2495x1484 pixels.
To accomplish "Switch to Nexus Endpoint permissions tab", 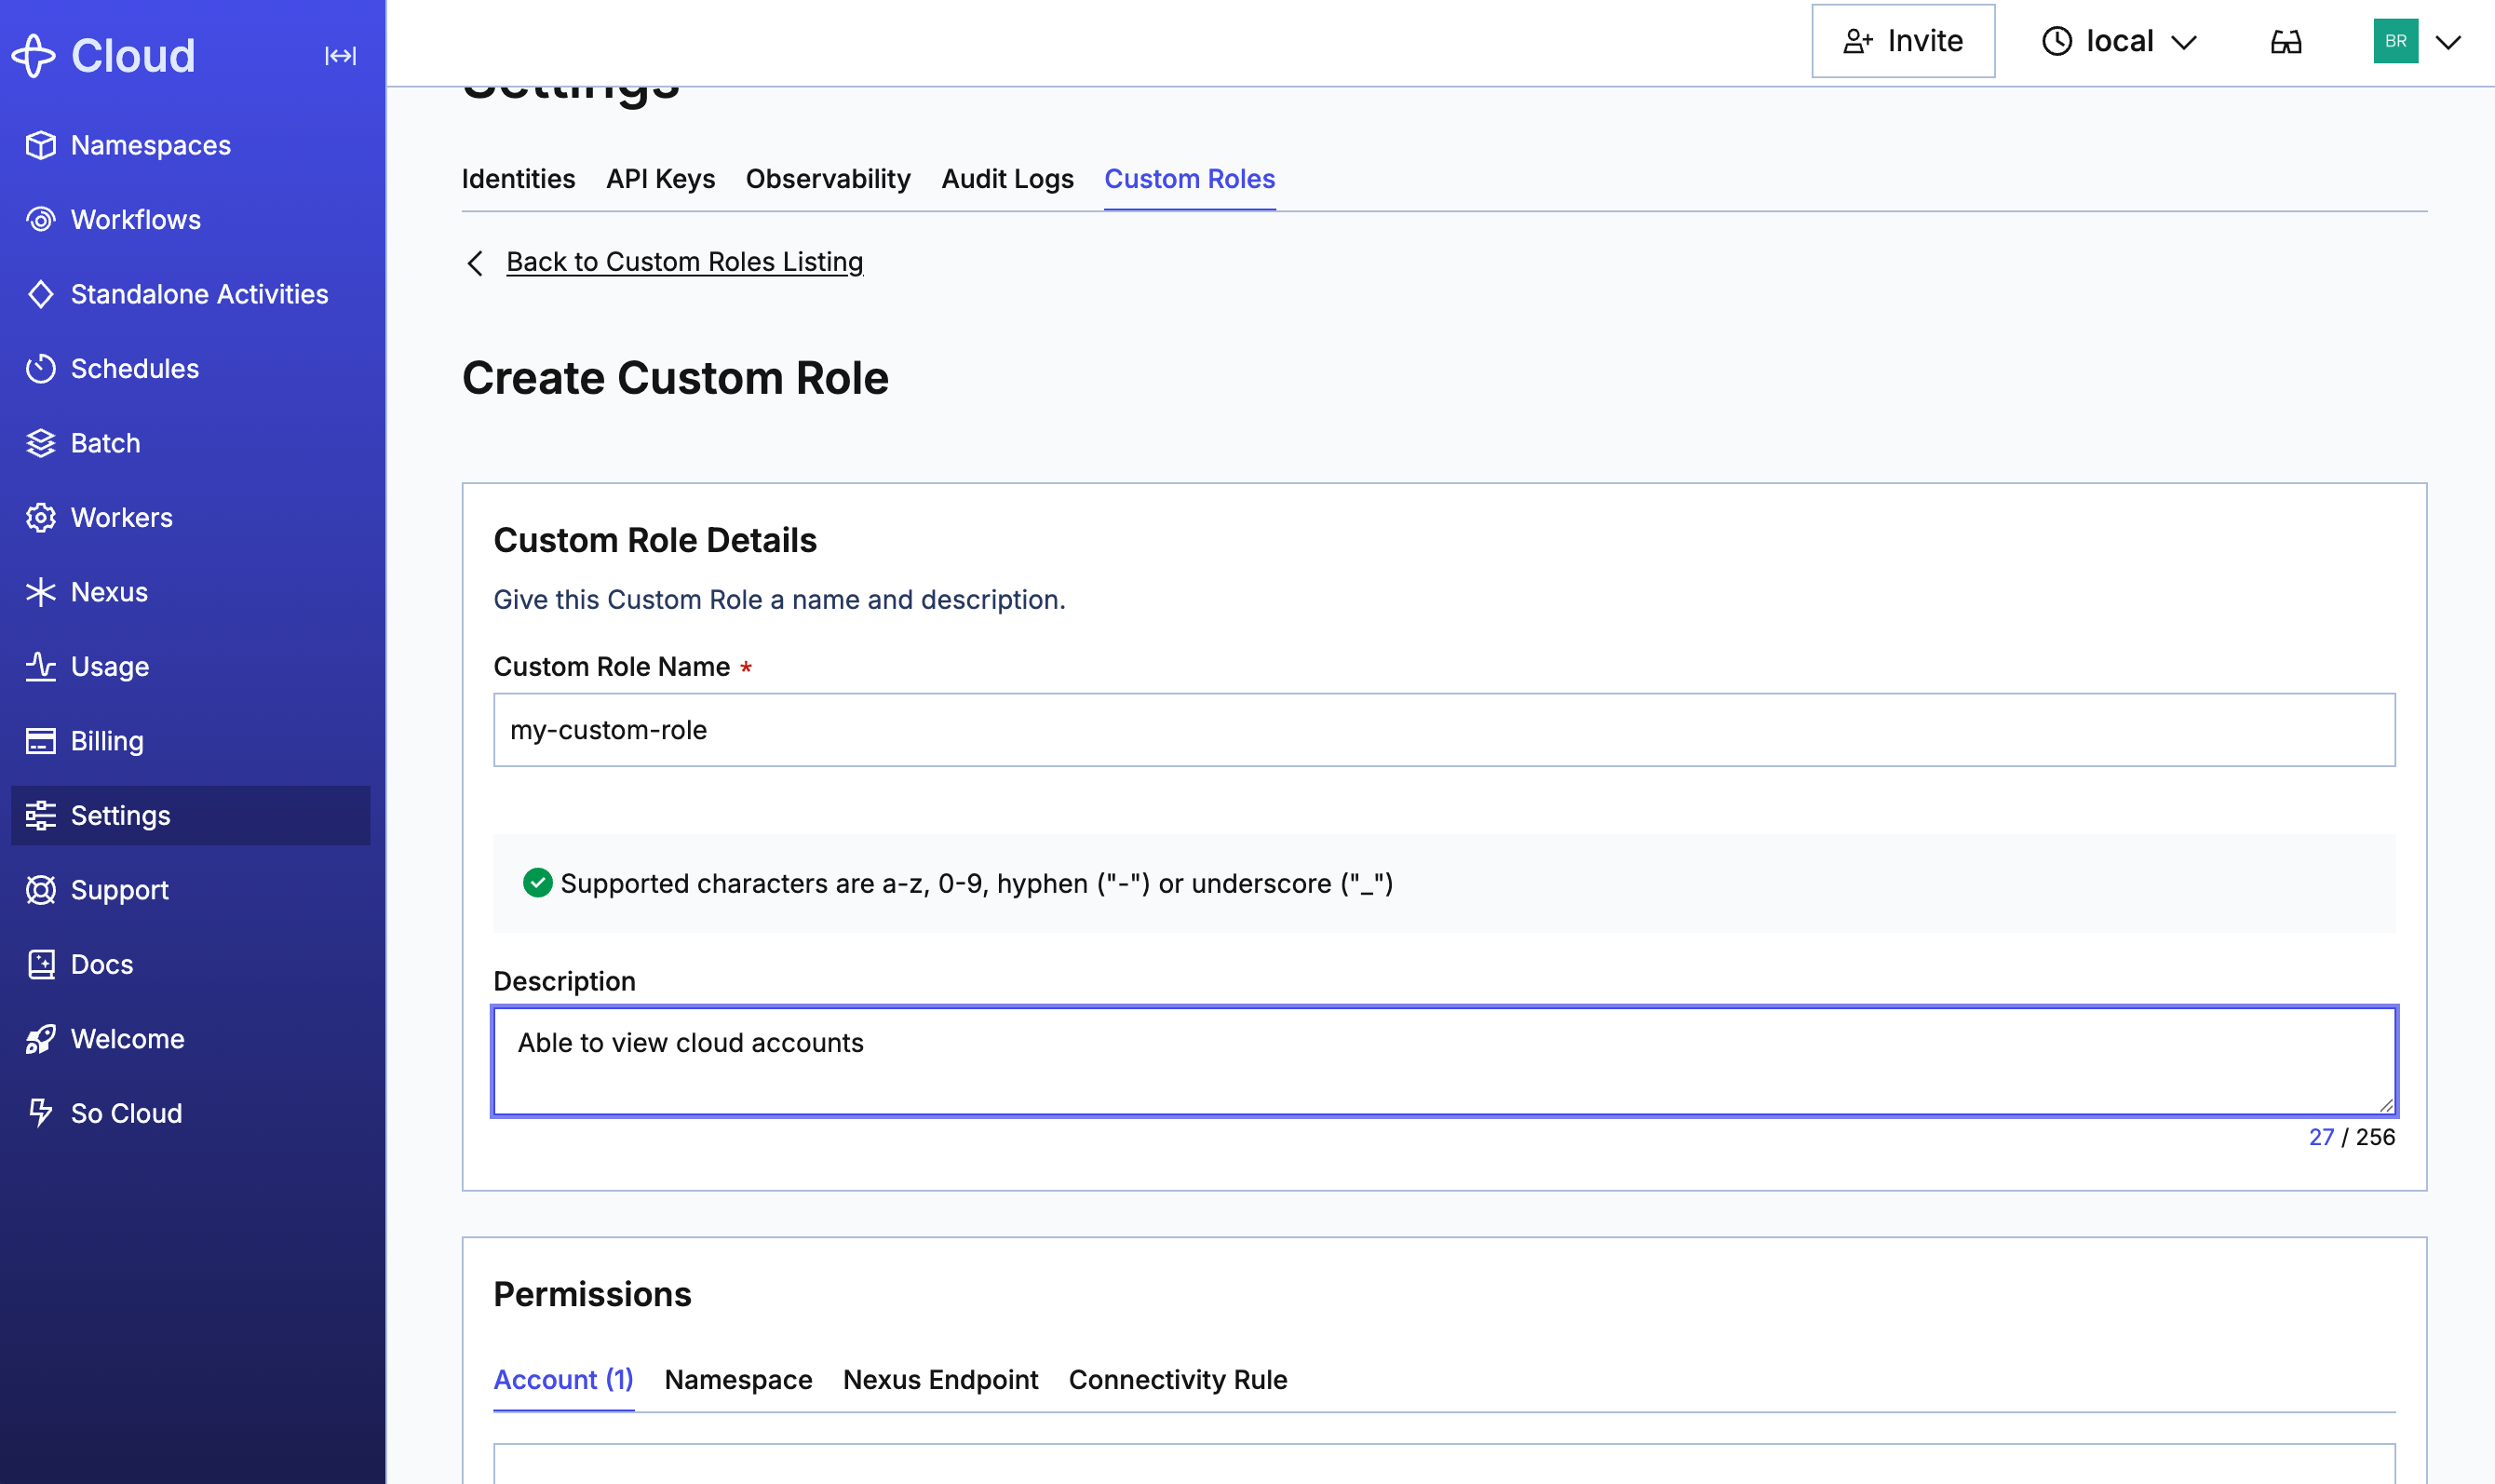I will point(940,1380).
